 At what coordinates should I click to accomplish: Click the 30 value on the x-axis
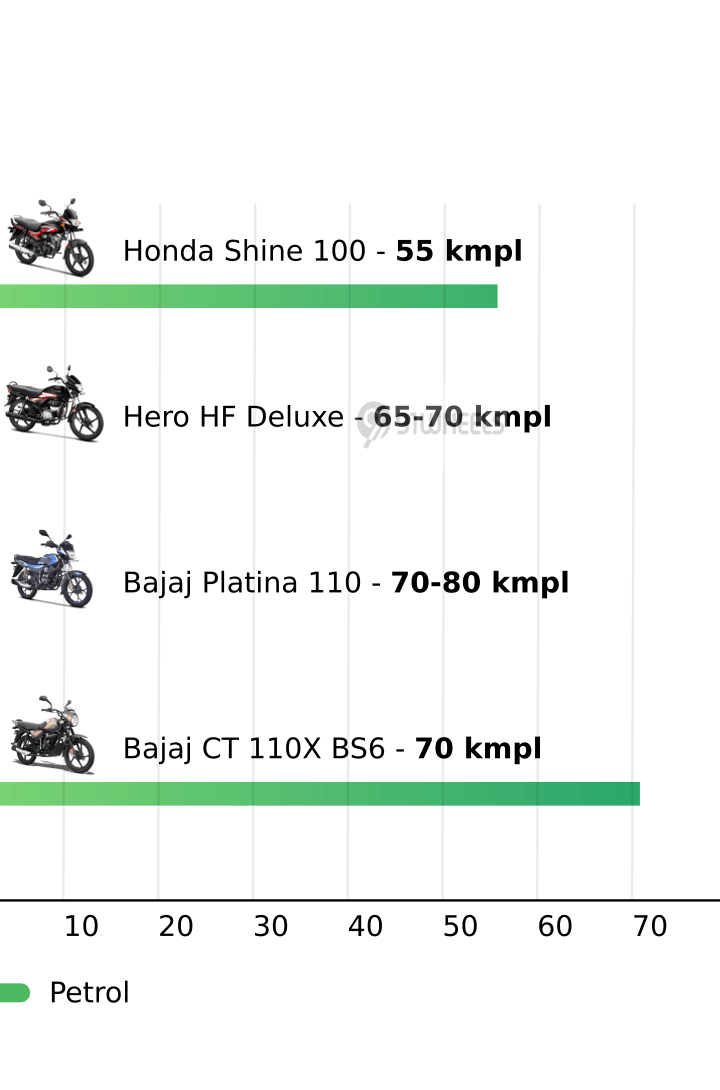pos(271,927)
